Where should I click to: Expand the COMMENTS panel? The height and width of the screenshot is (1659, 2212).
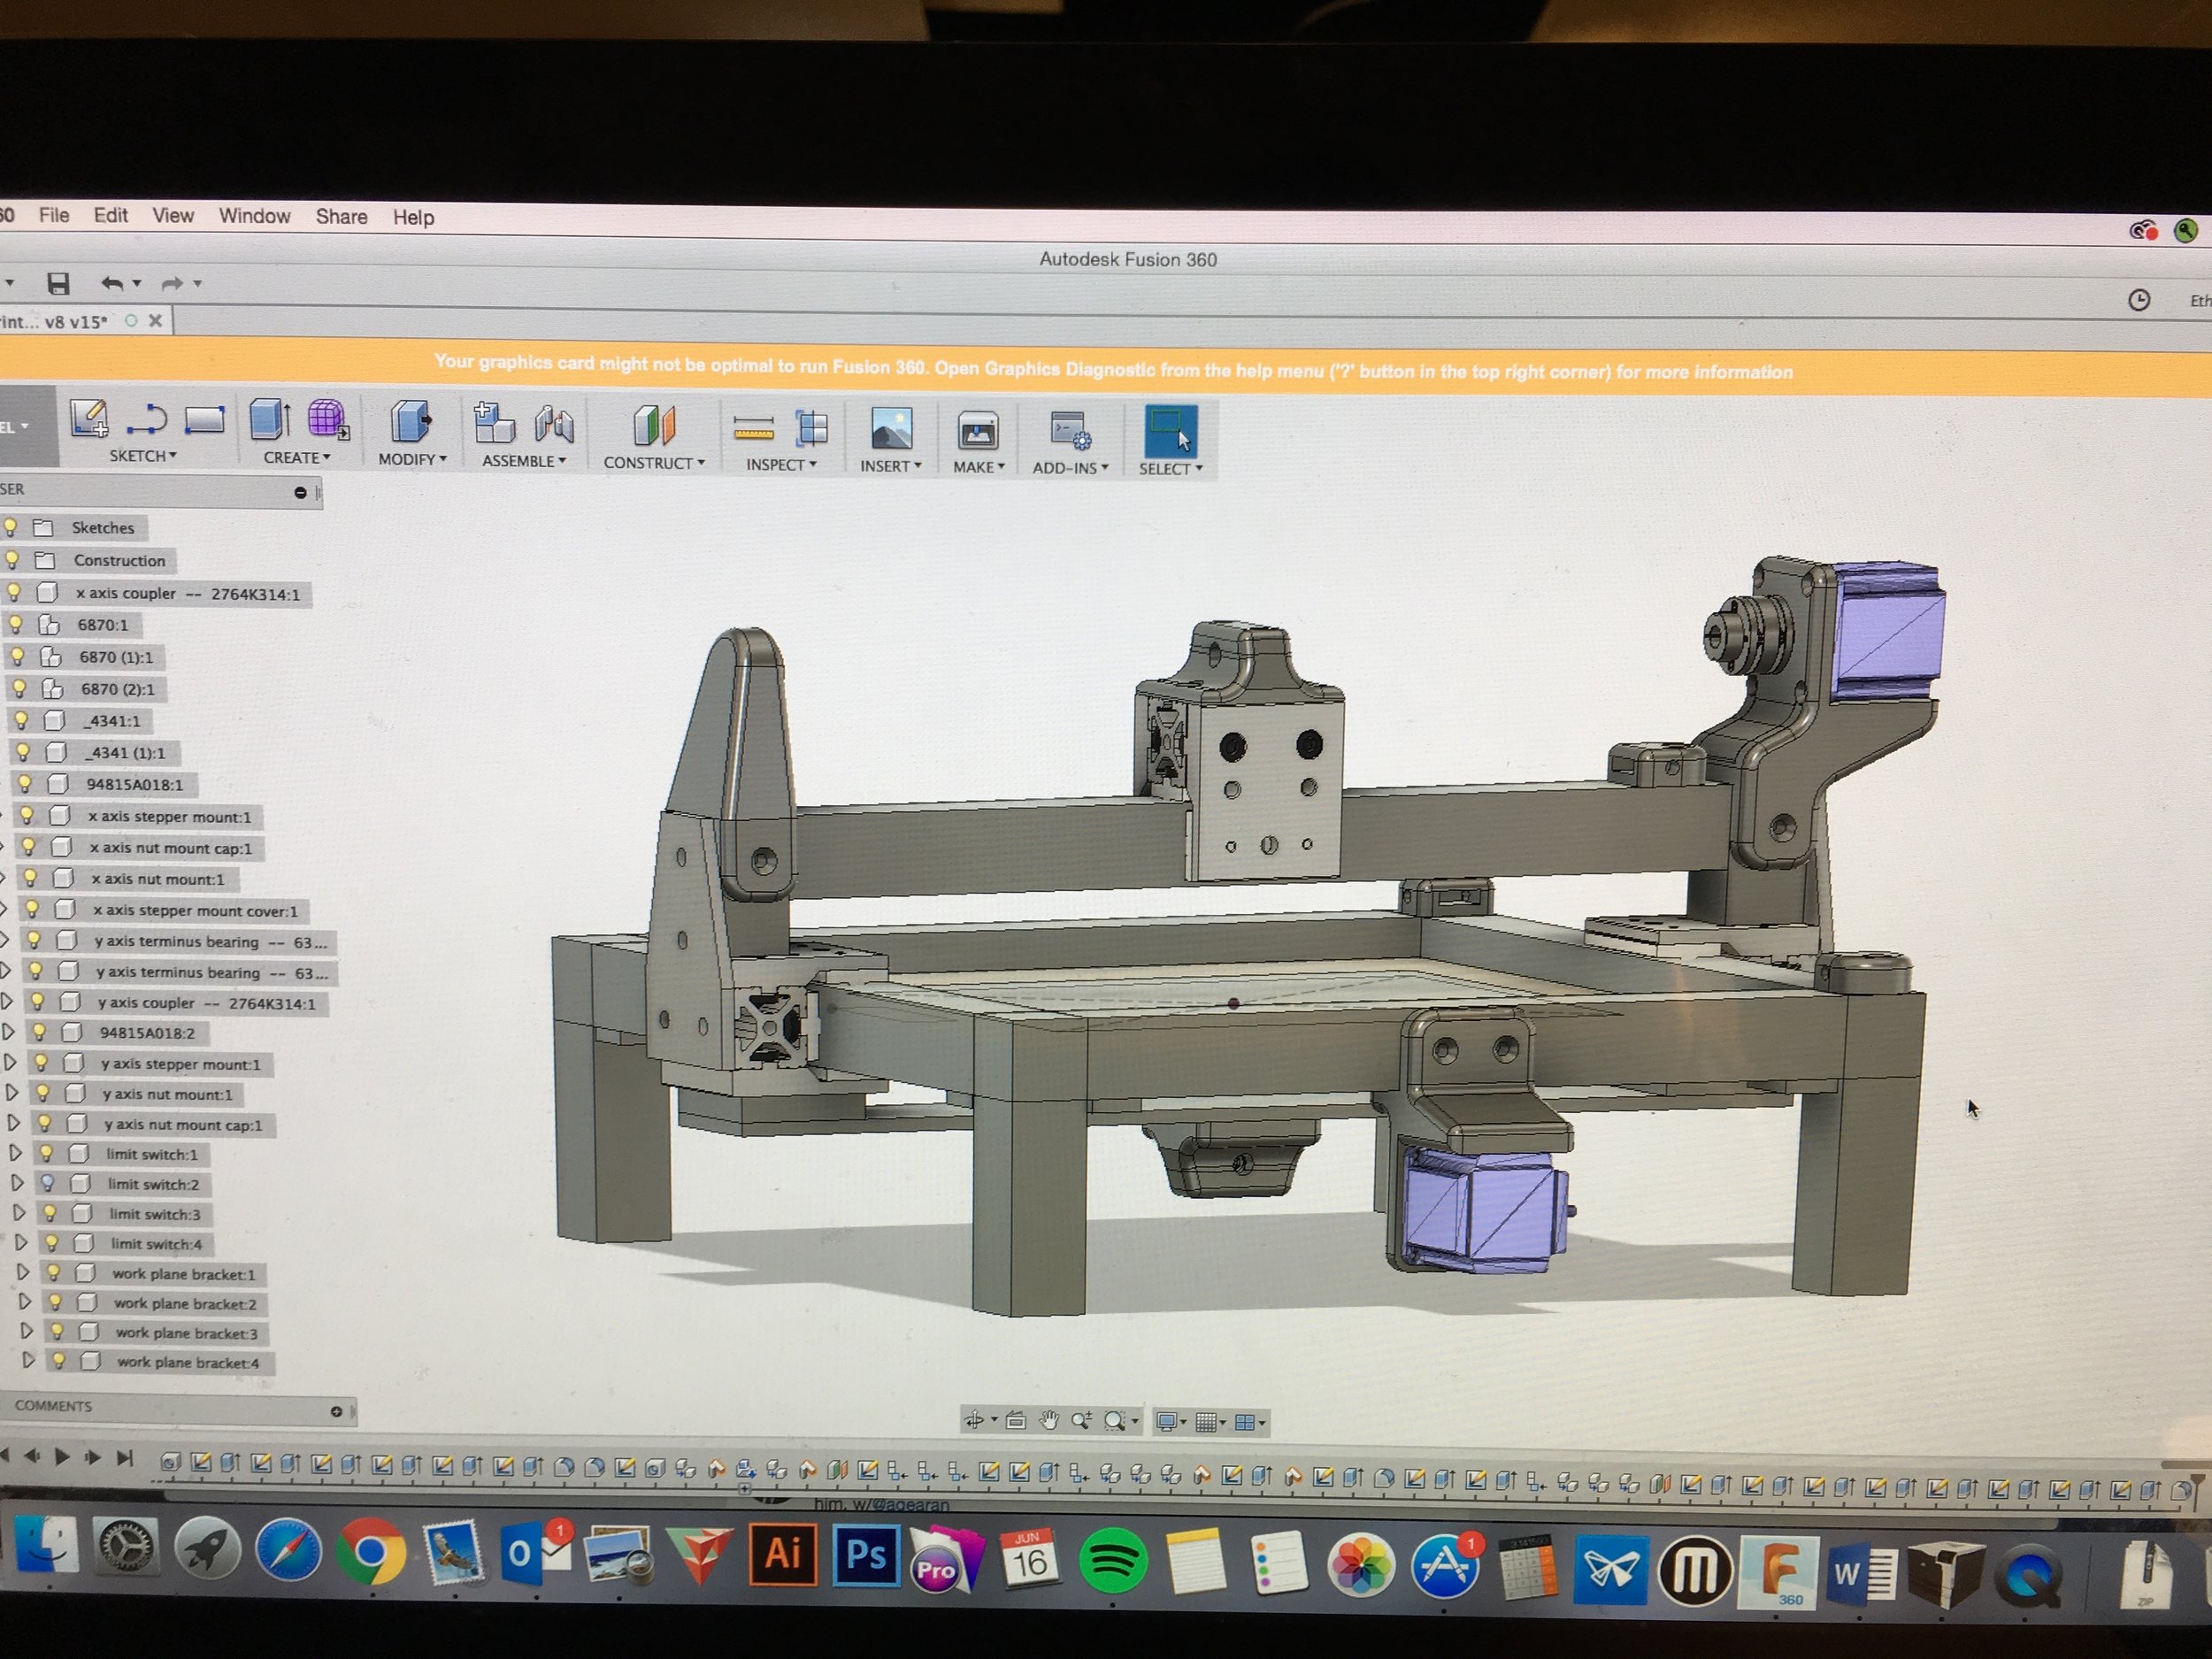pyautogui.click(x=336, y=1411)
